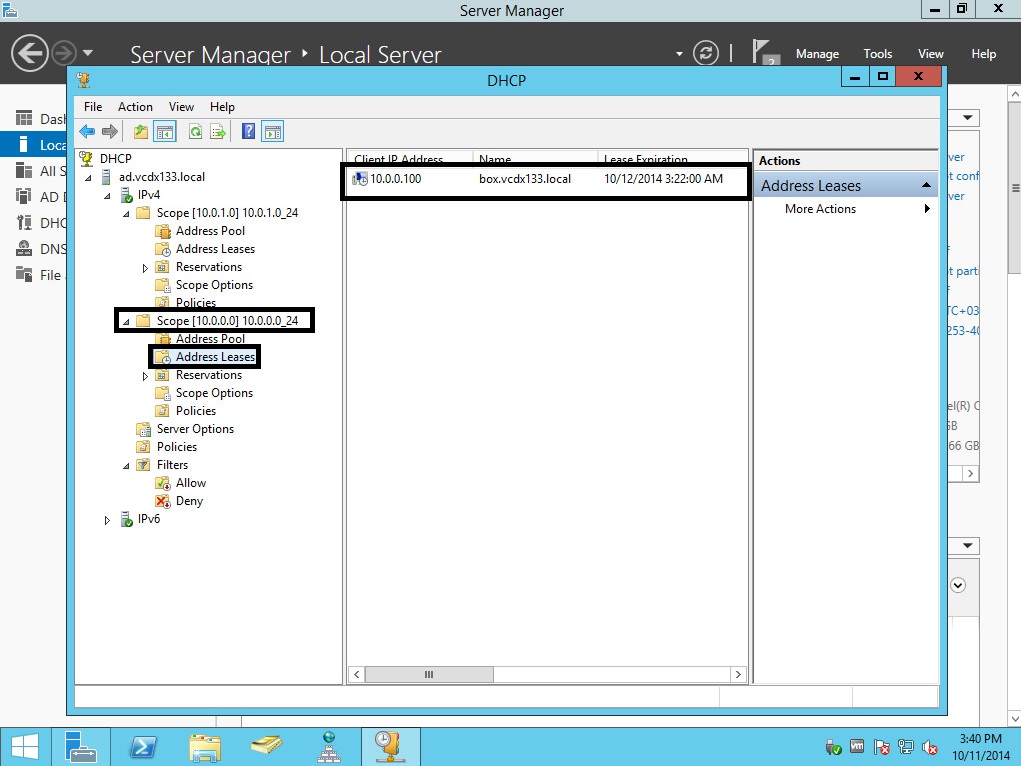This screenshot has width=1021, height=766.
Task: Expand the IPv6 tree node
Action: [108, 520]
